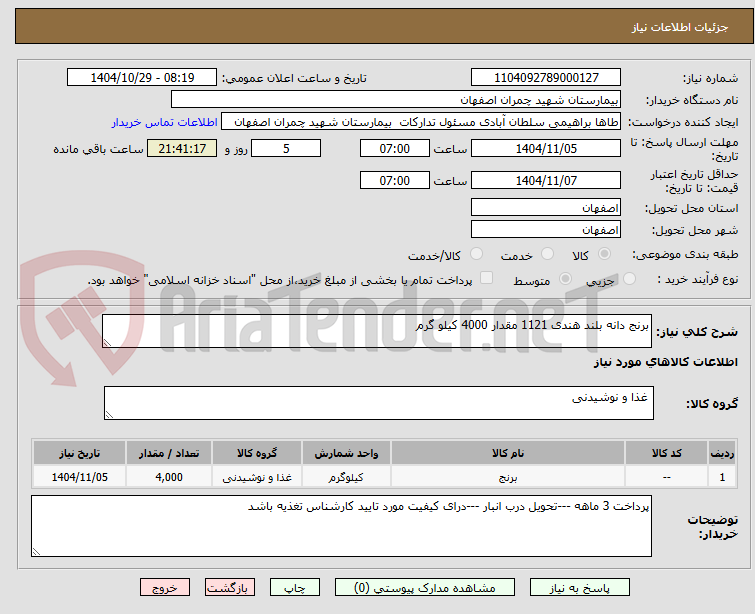Click the کیلوگرم unit cell
Screen dimensions: 755x614
point(347,477)
